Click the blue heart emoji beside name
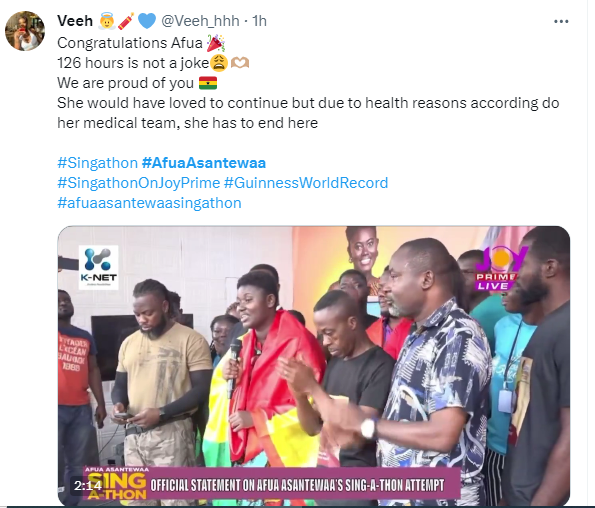Image resolution: width=595 pixels, height=508 pixels. pos(147,21)
